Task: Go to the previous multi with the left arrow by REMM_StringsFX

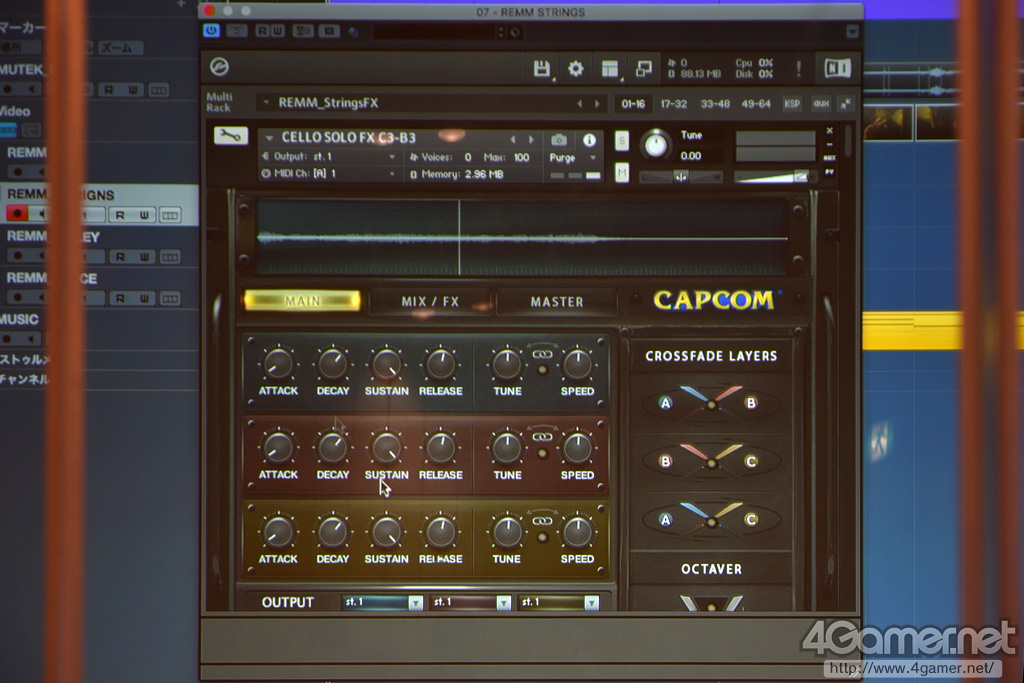Action: [579, 104]
